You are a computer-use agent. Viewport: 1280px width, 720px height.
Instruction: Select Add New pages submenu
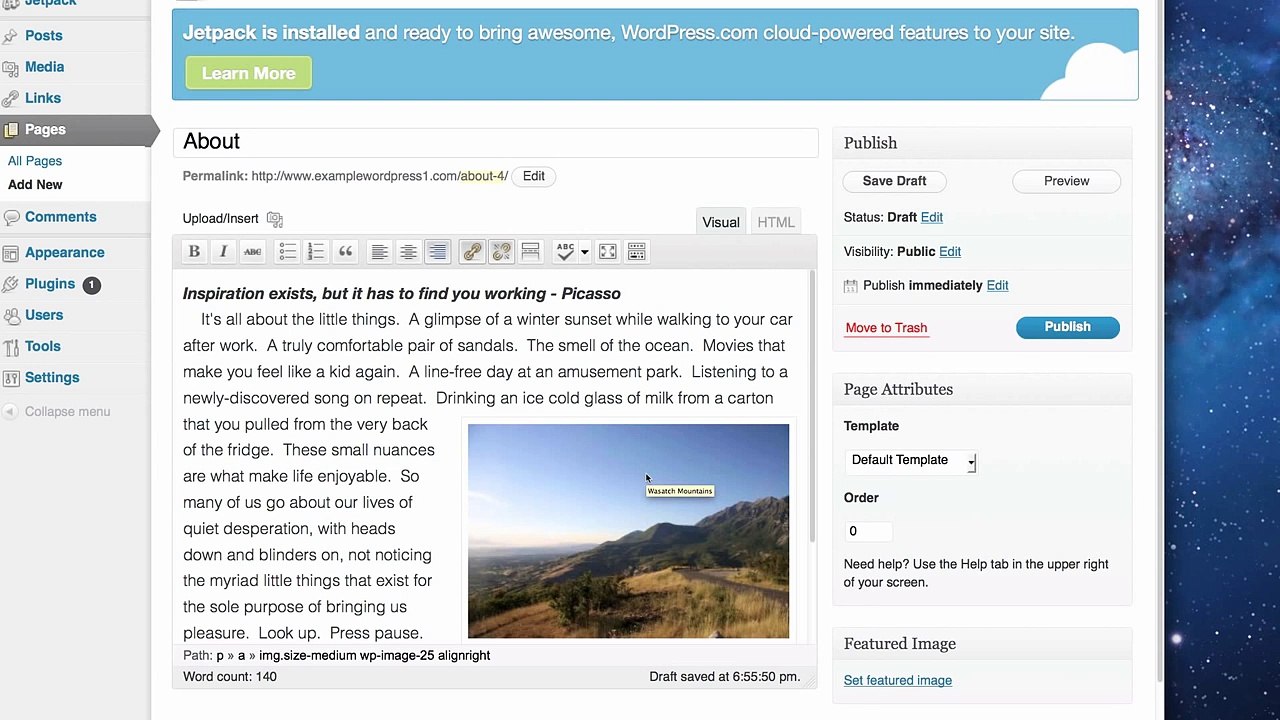click(35, 184)
